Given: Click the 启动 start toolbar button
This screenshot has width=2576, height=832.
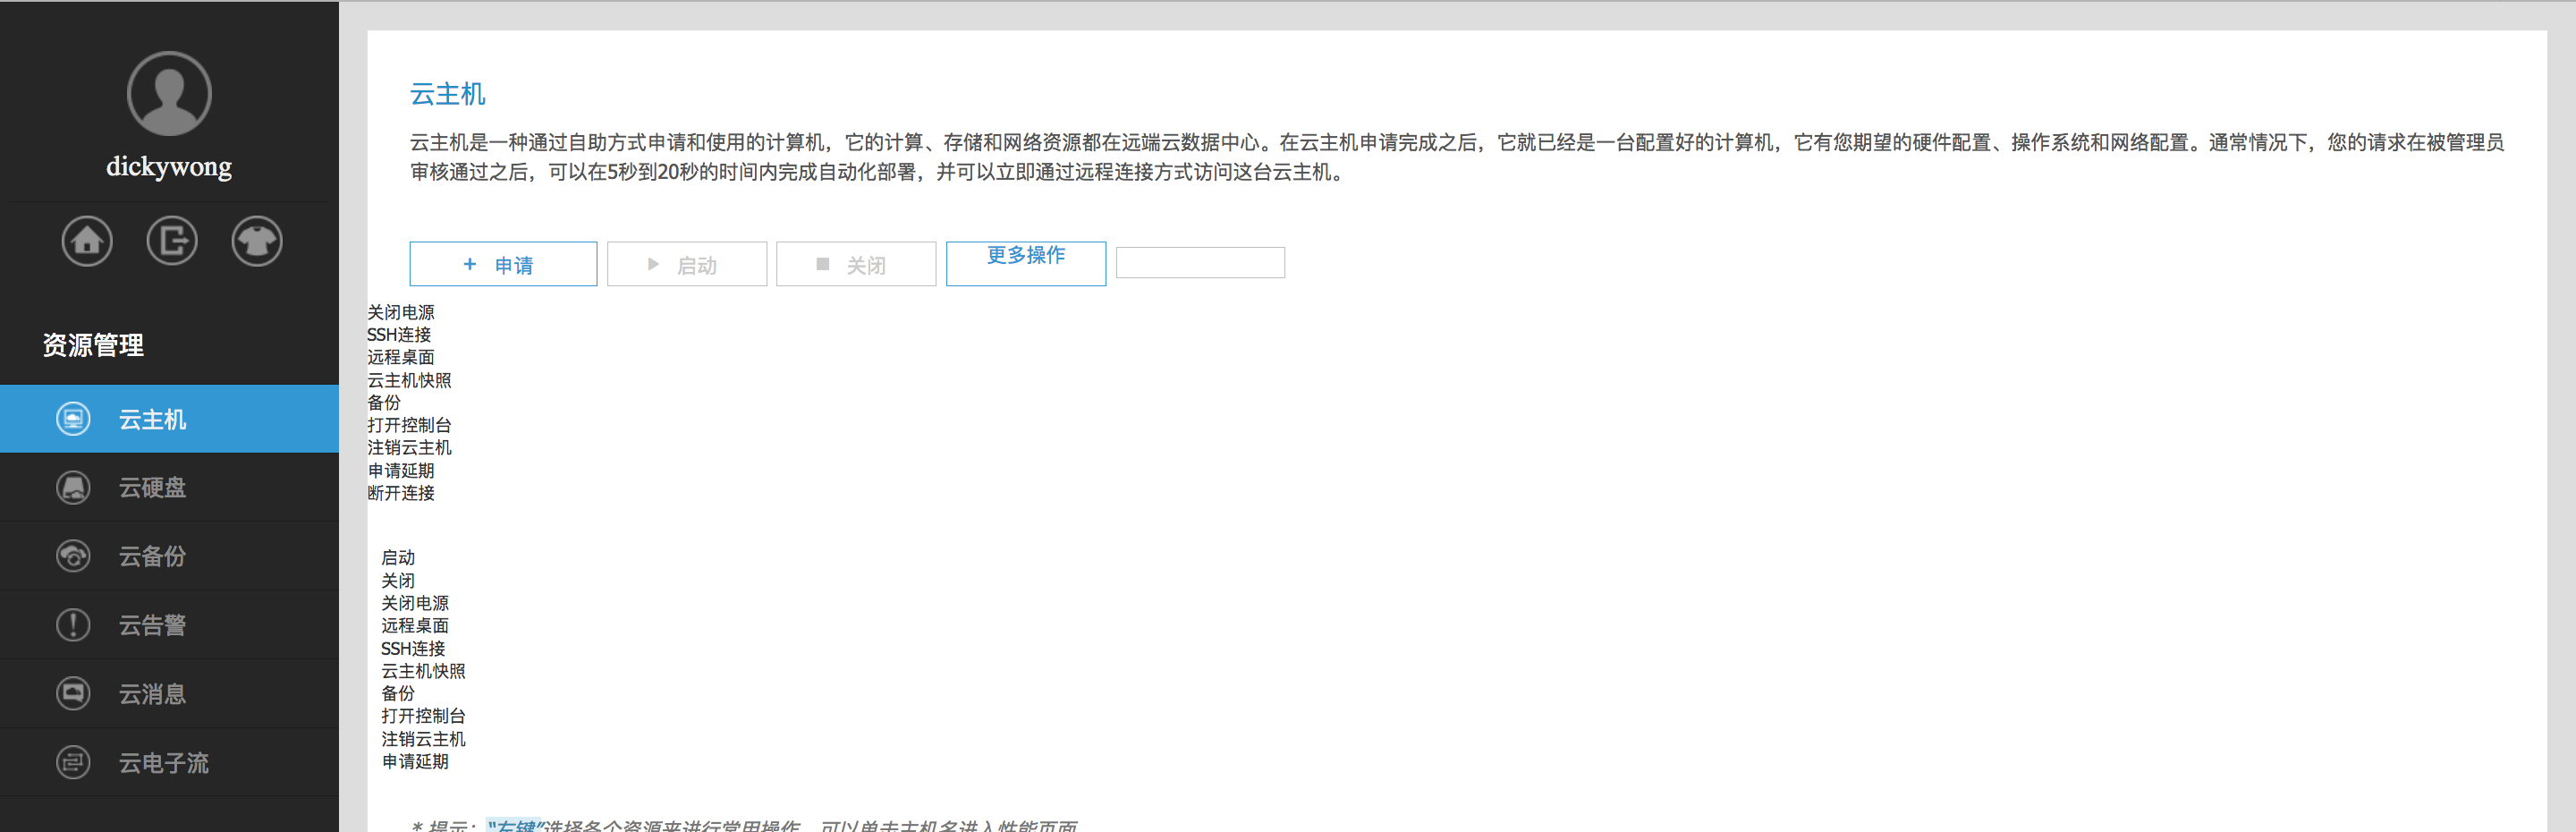Looking at the screenshot, I should click(687, 264).
